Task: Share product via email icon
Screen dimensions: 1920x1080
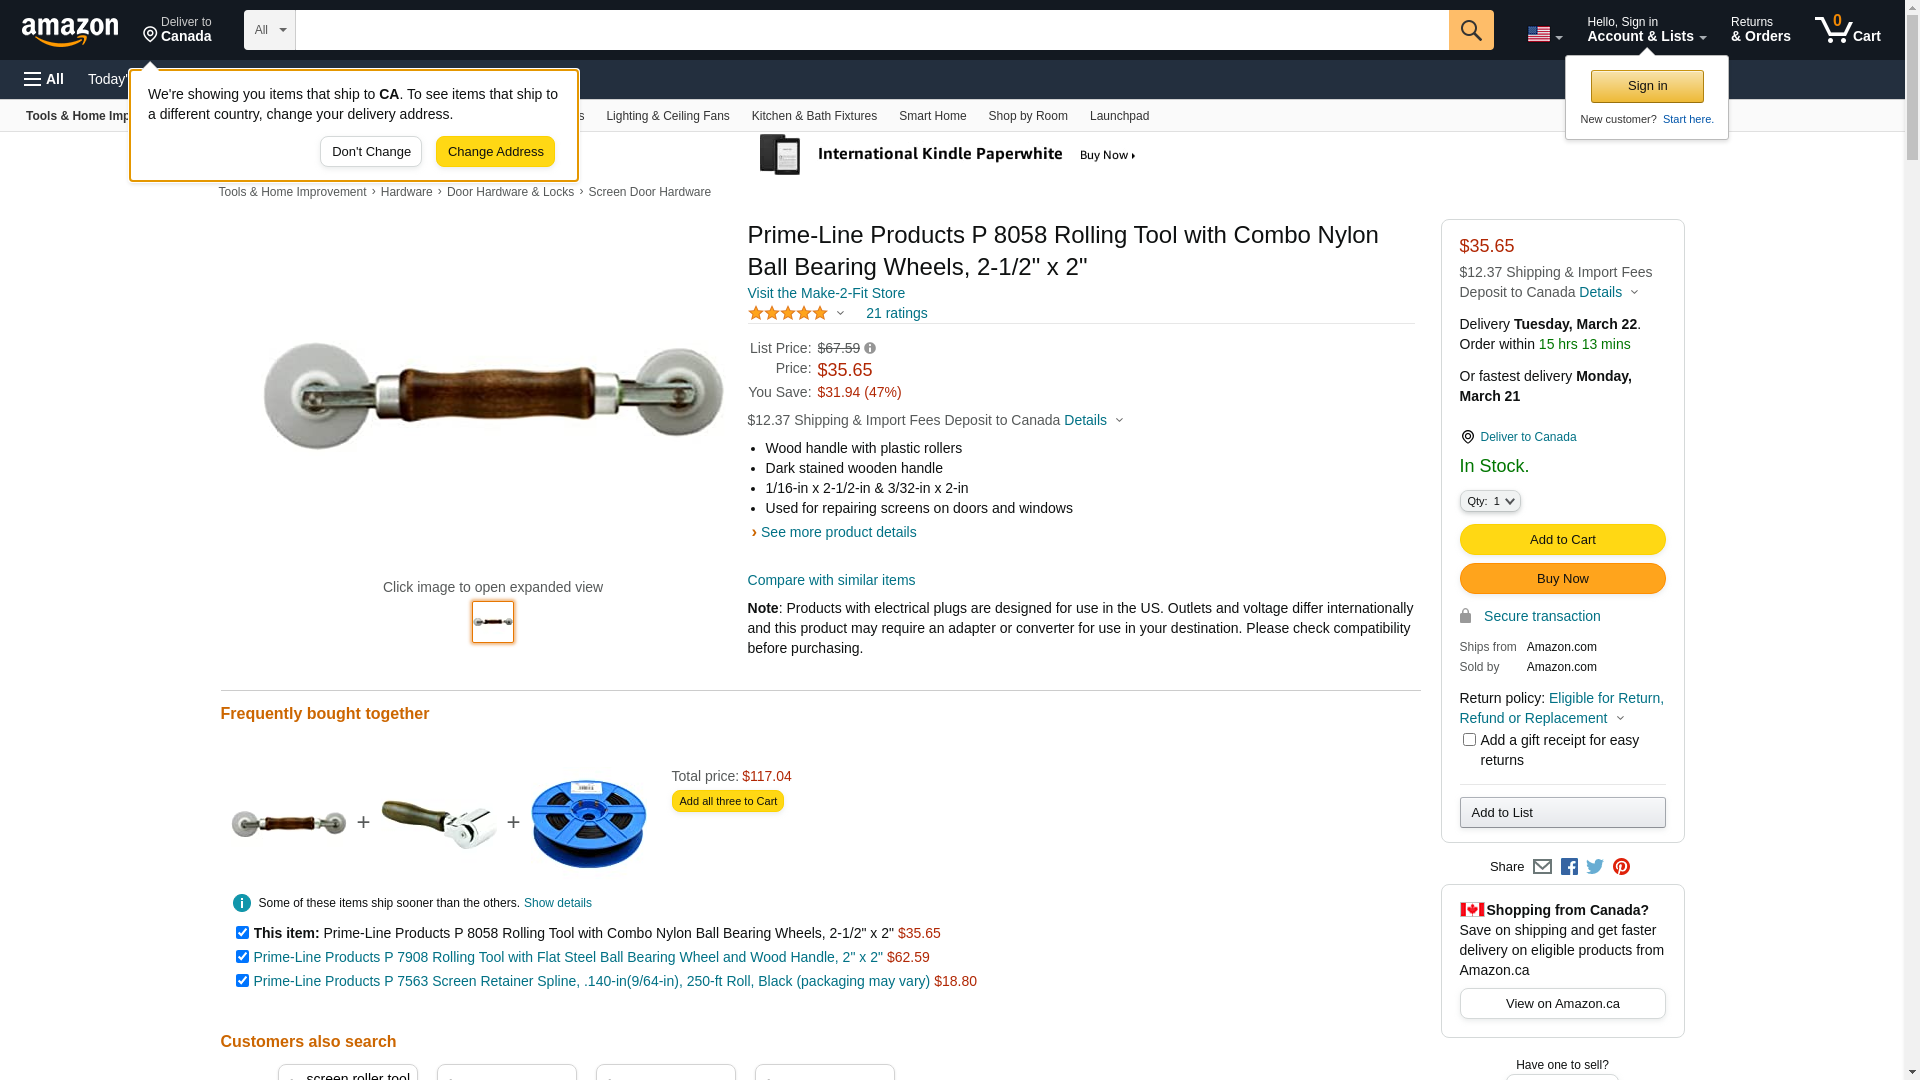Action: (x=1542, y=867)
